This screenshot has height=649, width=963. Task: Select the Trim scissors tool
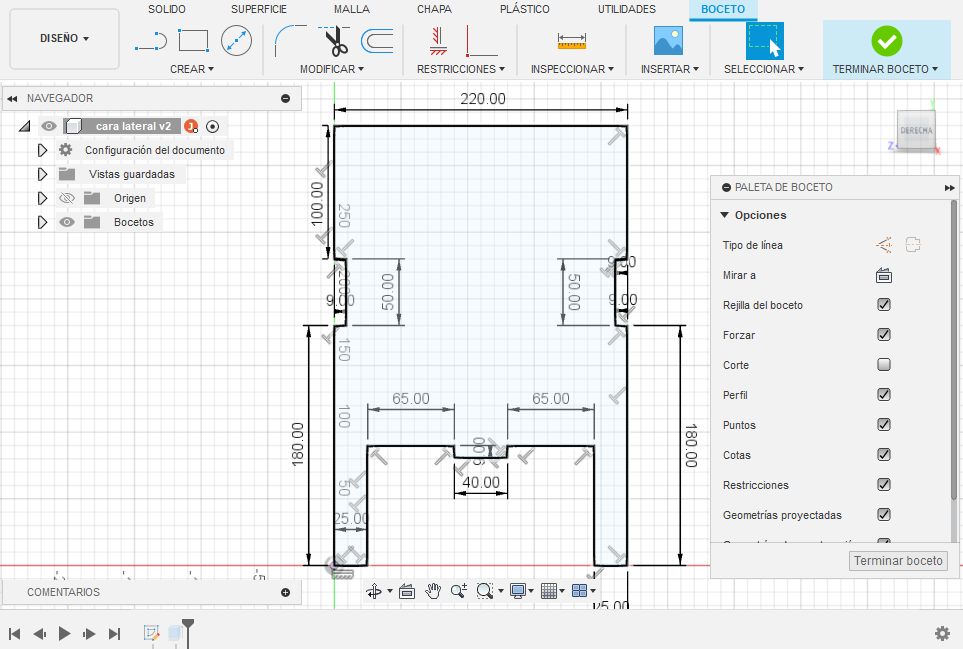click(x=335, y=41)
